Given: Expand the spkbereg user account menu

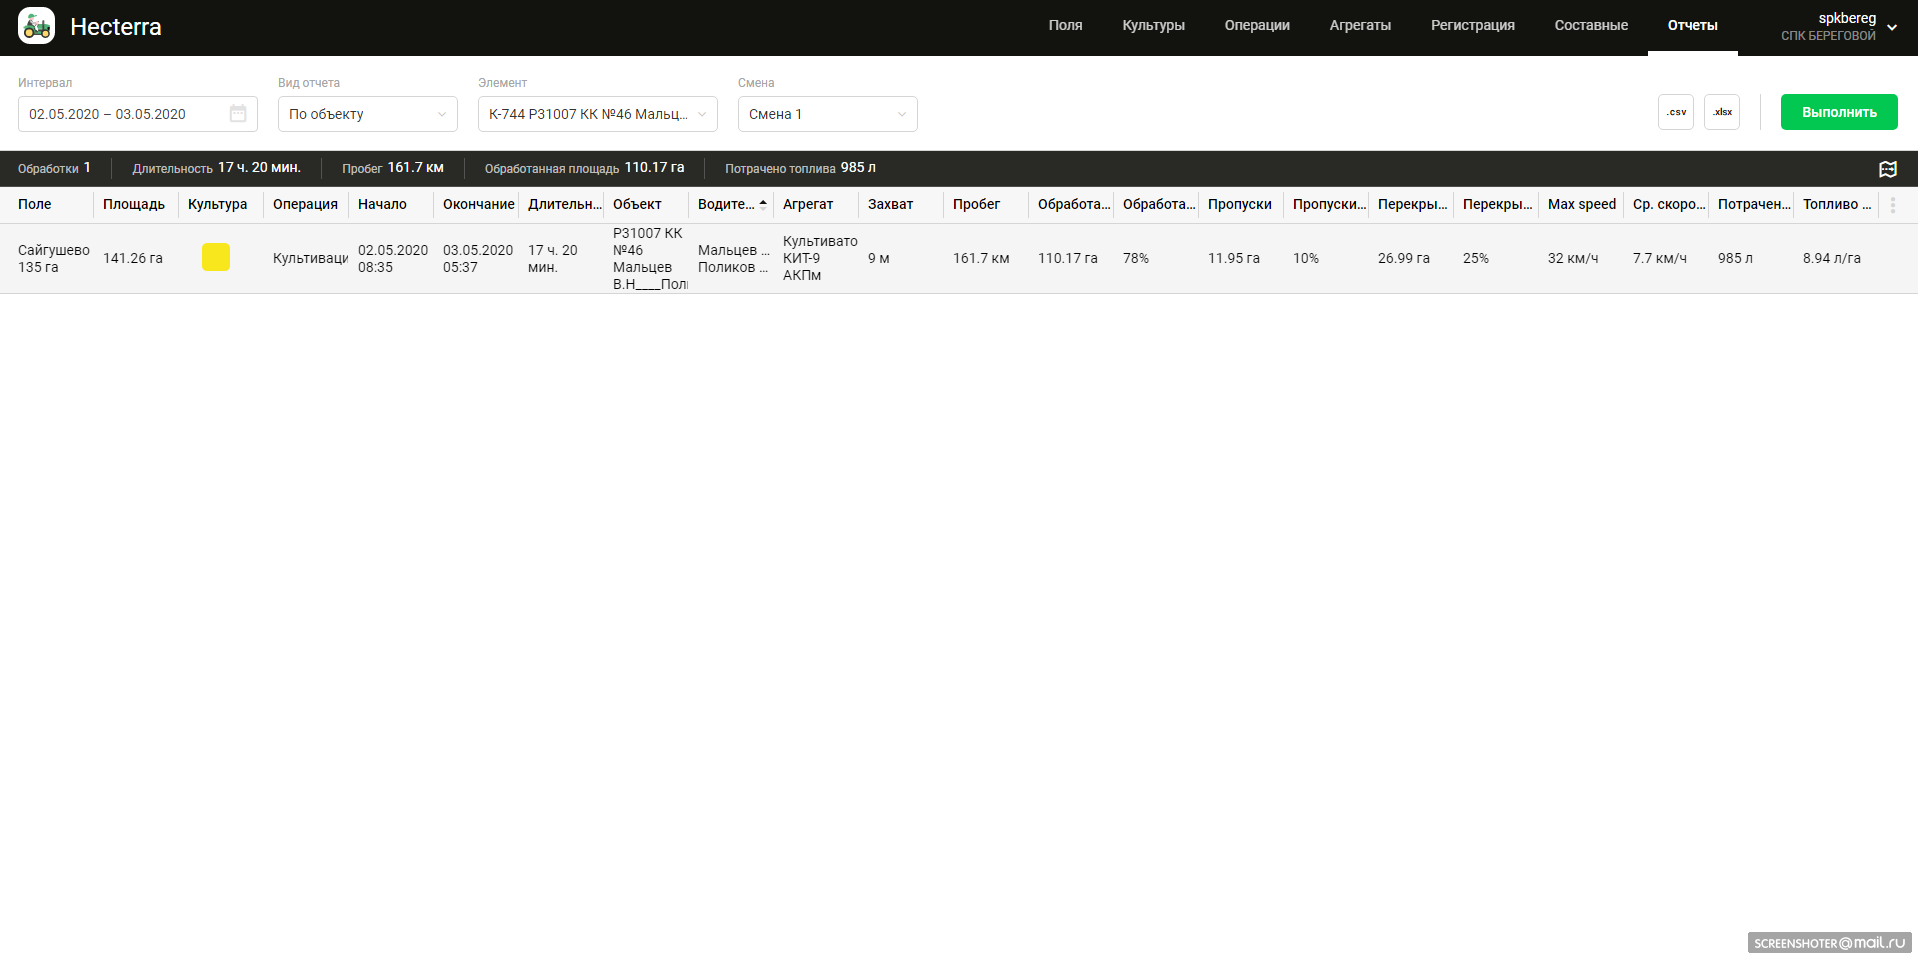Looking at the screenshot, I should click(1891, 27).
